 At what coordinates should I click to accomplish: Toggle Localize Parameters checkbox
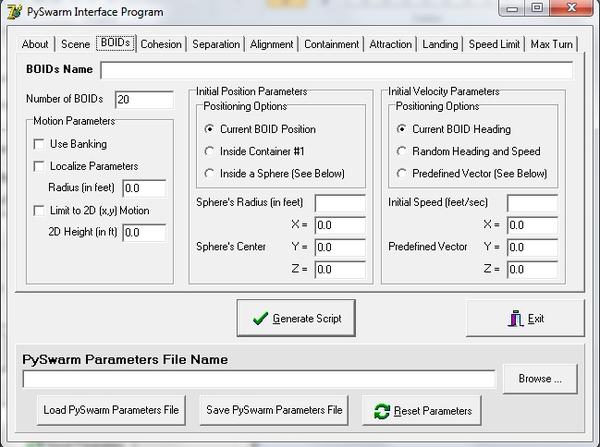click(x=39, y=166)
